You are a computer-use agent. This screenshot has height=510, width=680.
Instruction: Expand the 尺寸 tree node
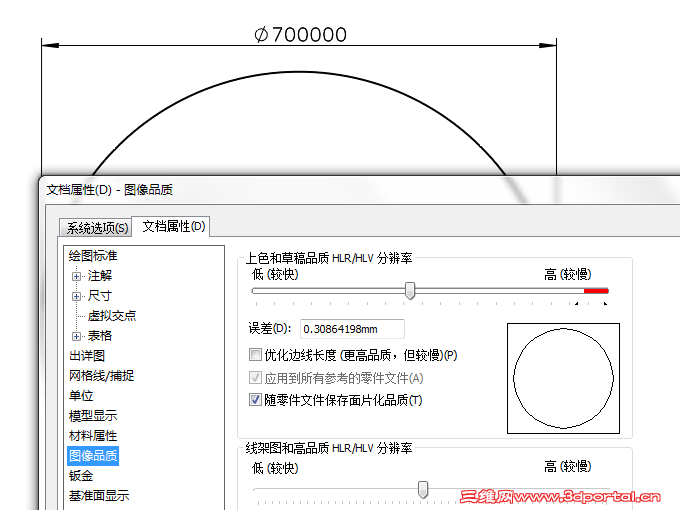tap(76, 296)
